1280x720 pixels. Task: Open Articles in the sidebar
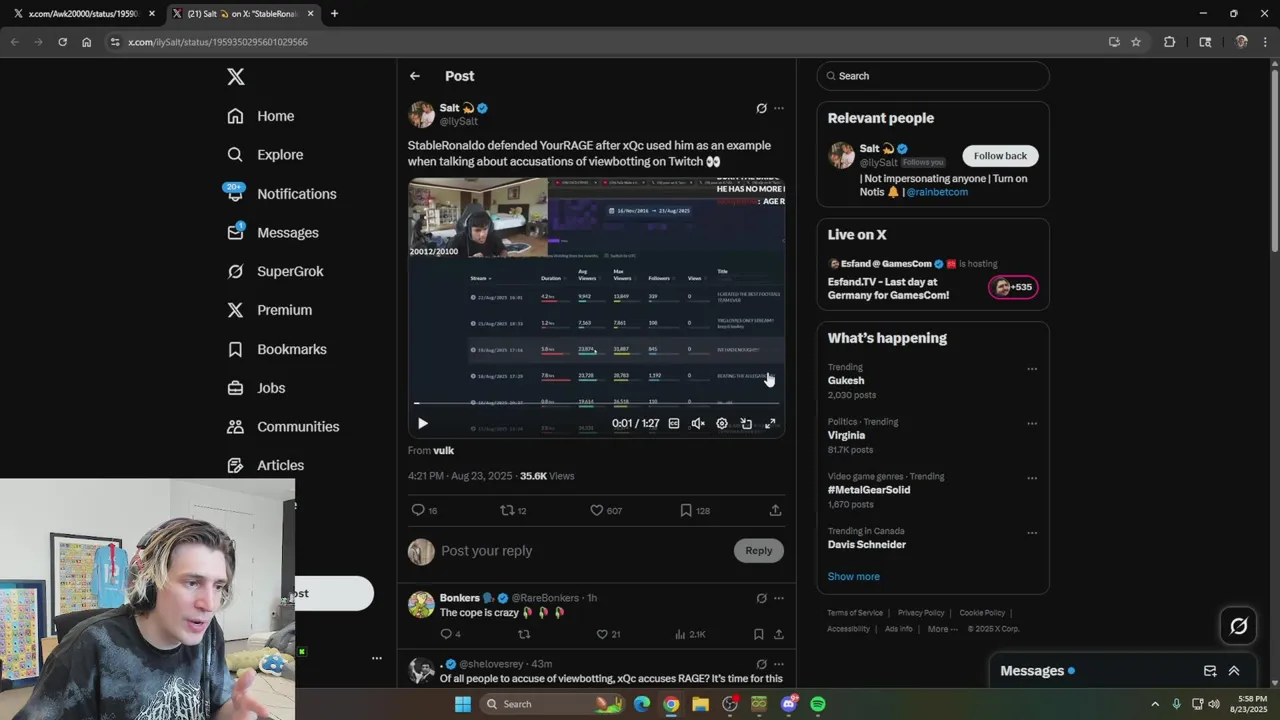pyautogui.click(x=266, y=465)
